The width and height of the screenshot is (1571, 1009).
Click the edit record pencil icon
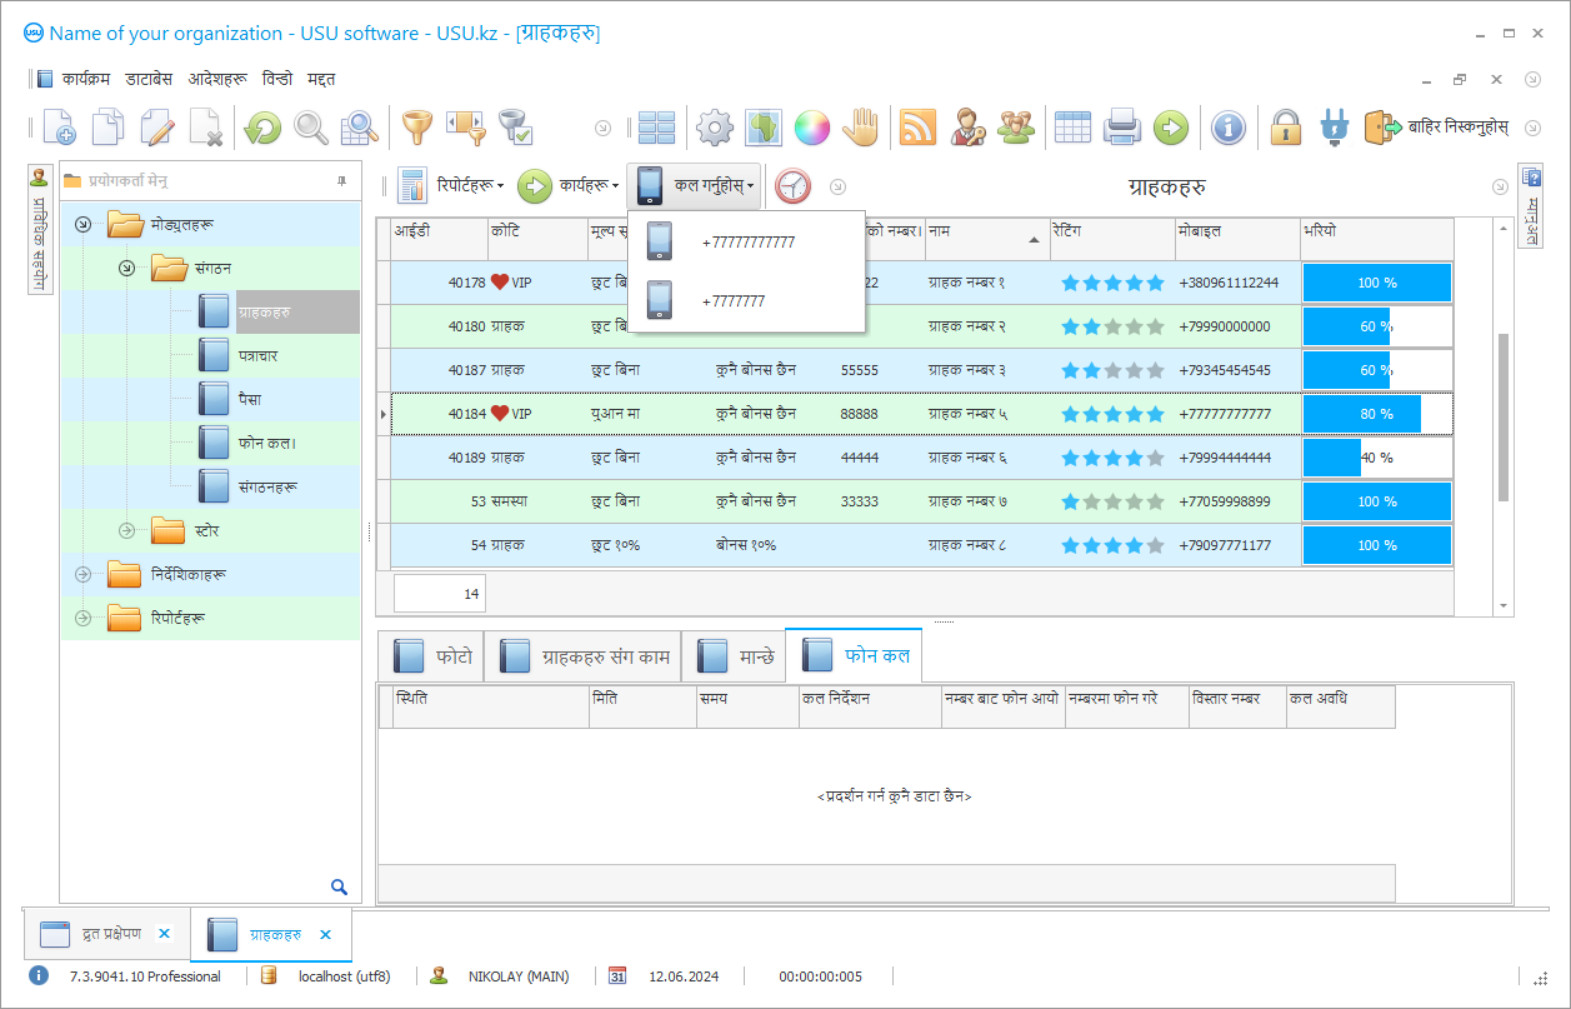[157, 127]
